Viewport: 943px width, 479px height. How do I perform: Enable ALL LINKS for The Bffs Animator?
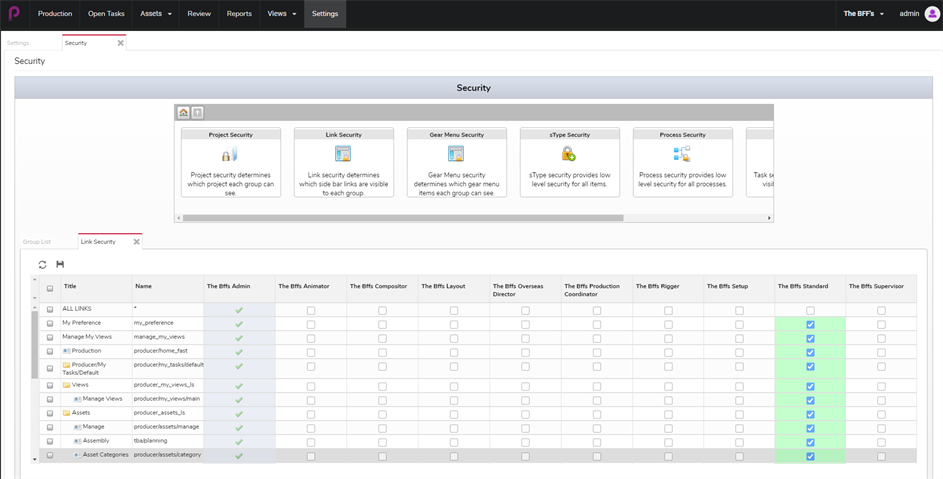(x=311, y=311)
